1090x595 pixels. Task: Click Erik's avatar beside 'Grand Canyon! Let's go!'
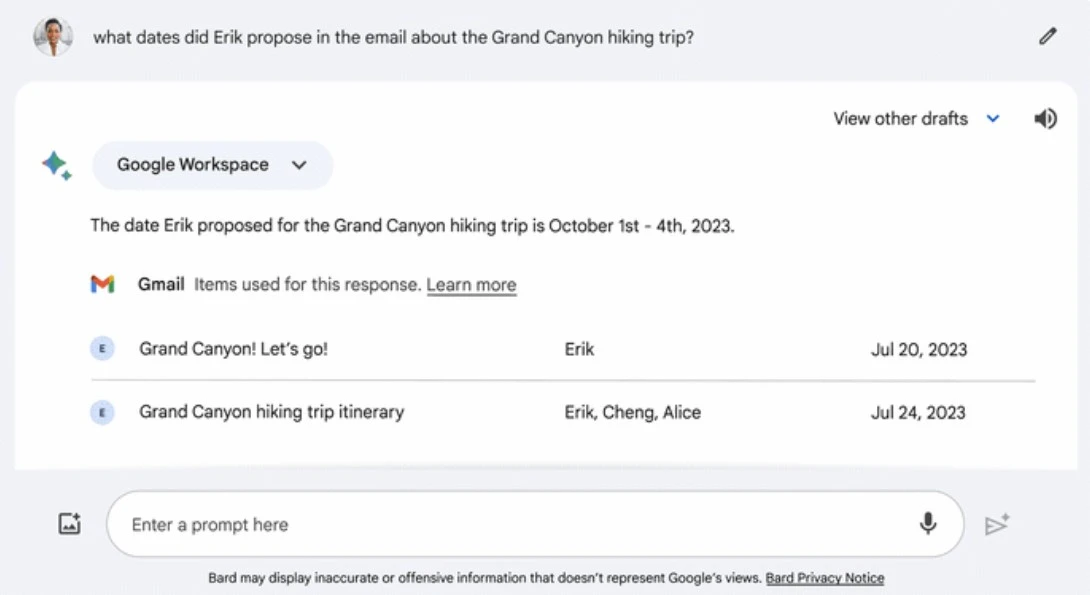tap(102, 349)
